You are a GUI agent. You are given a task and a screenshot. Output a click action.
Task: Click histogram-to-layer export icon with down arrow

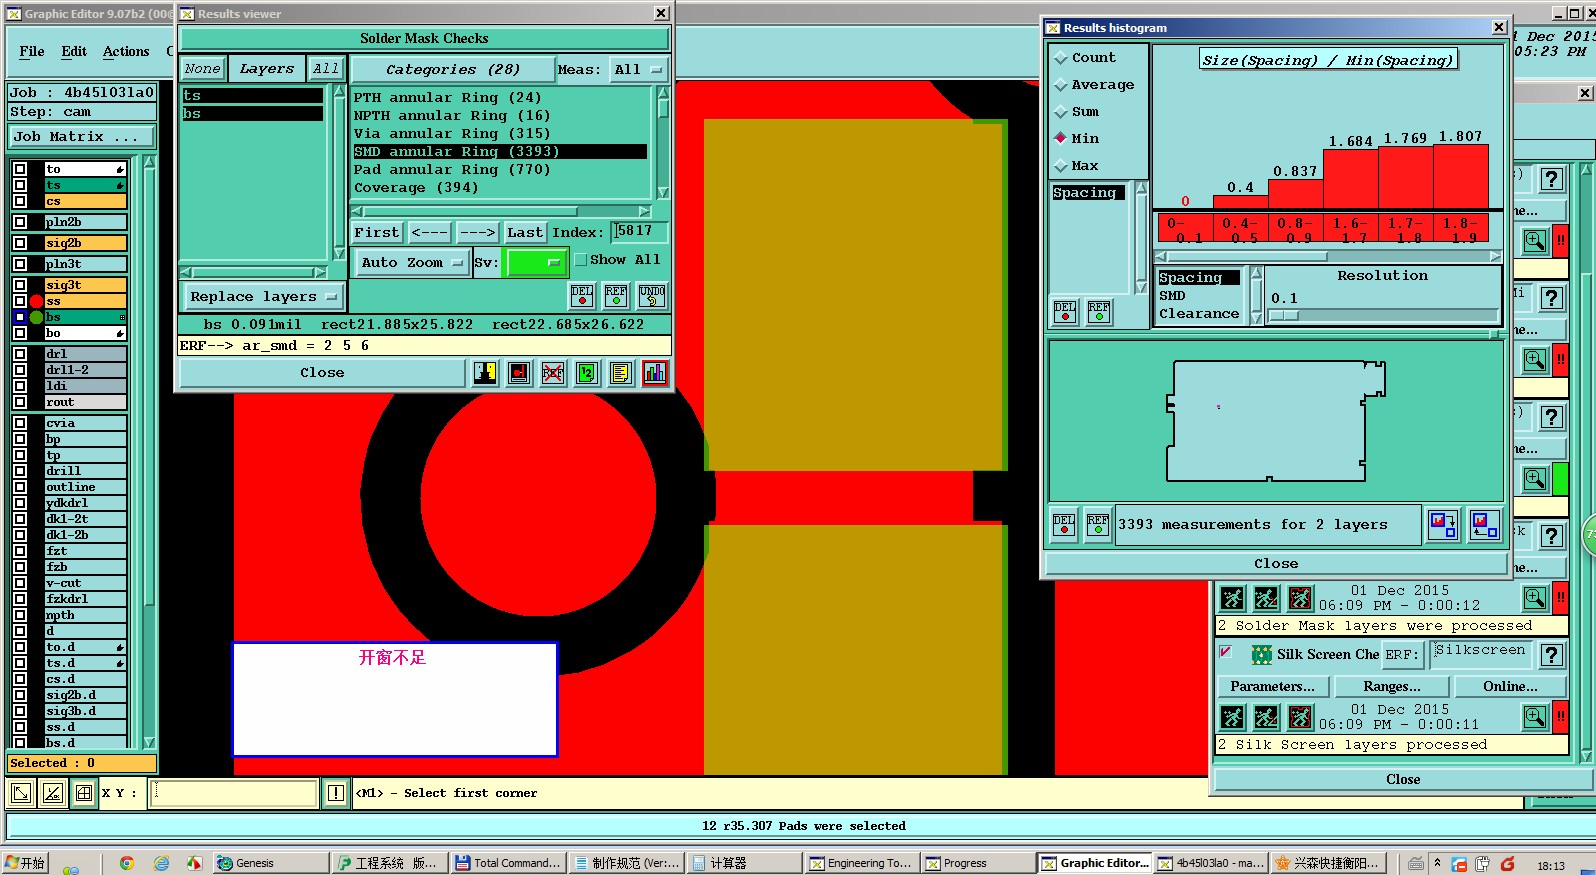click(1443, 524)
